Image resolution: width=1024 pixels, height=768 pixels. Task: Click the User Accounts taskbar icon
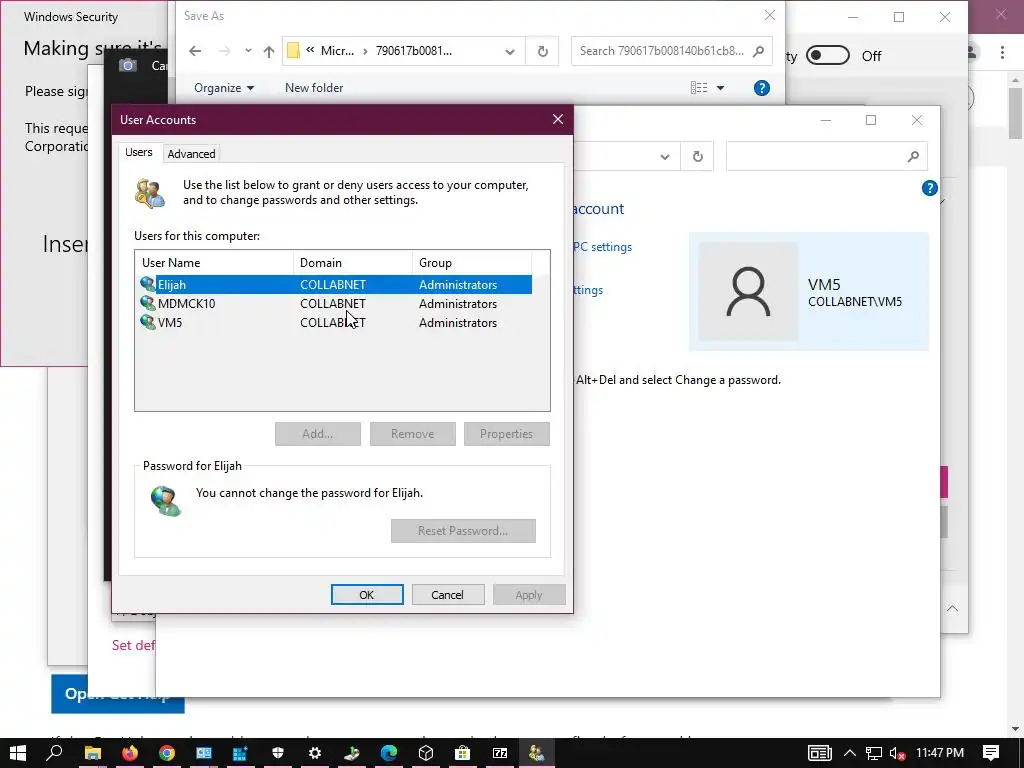tap(537, 753)
